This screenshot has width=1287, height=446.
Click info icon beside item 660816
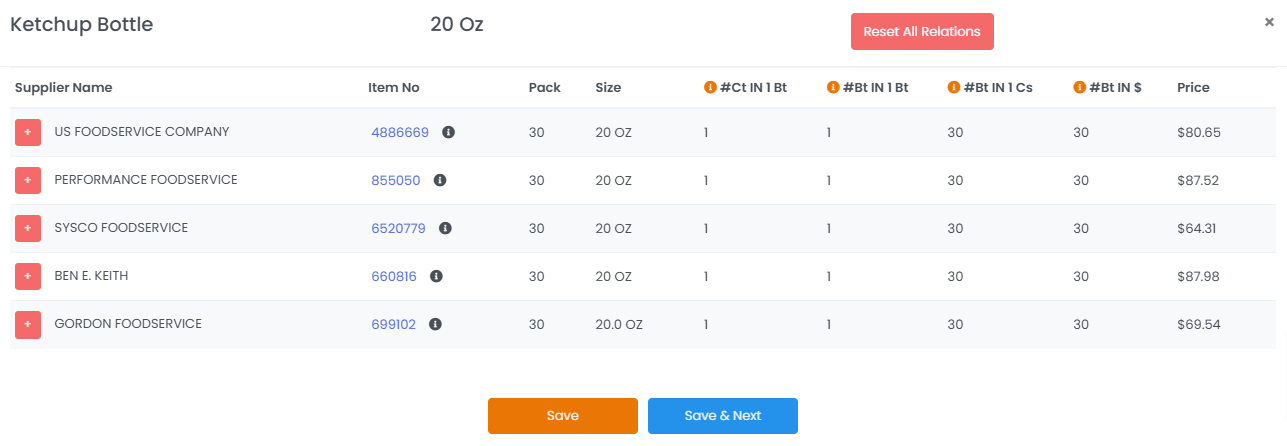pos(436,276)
